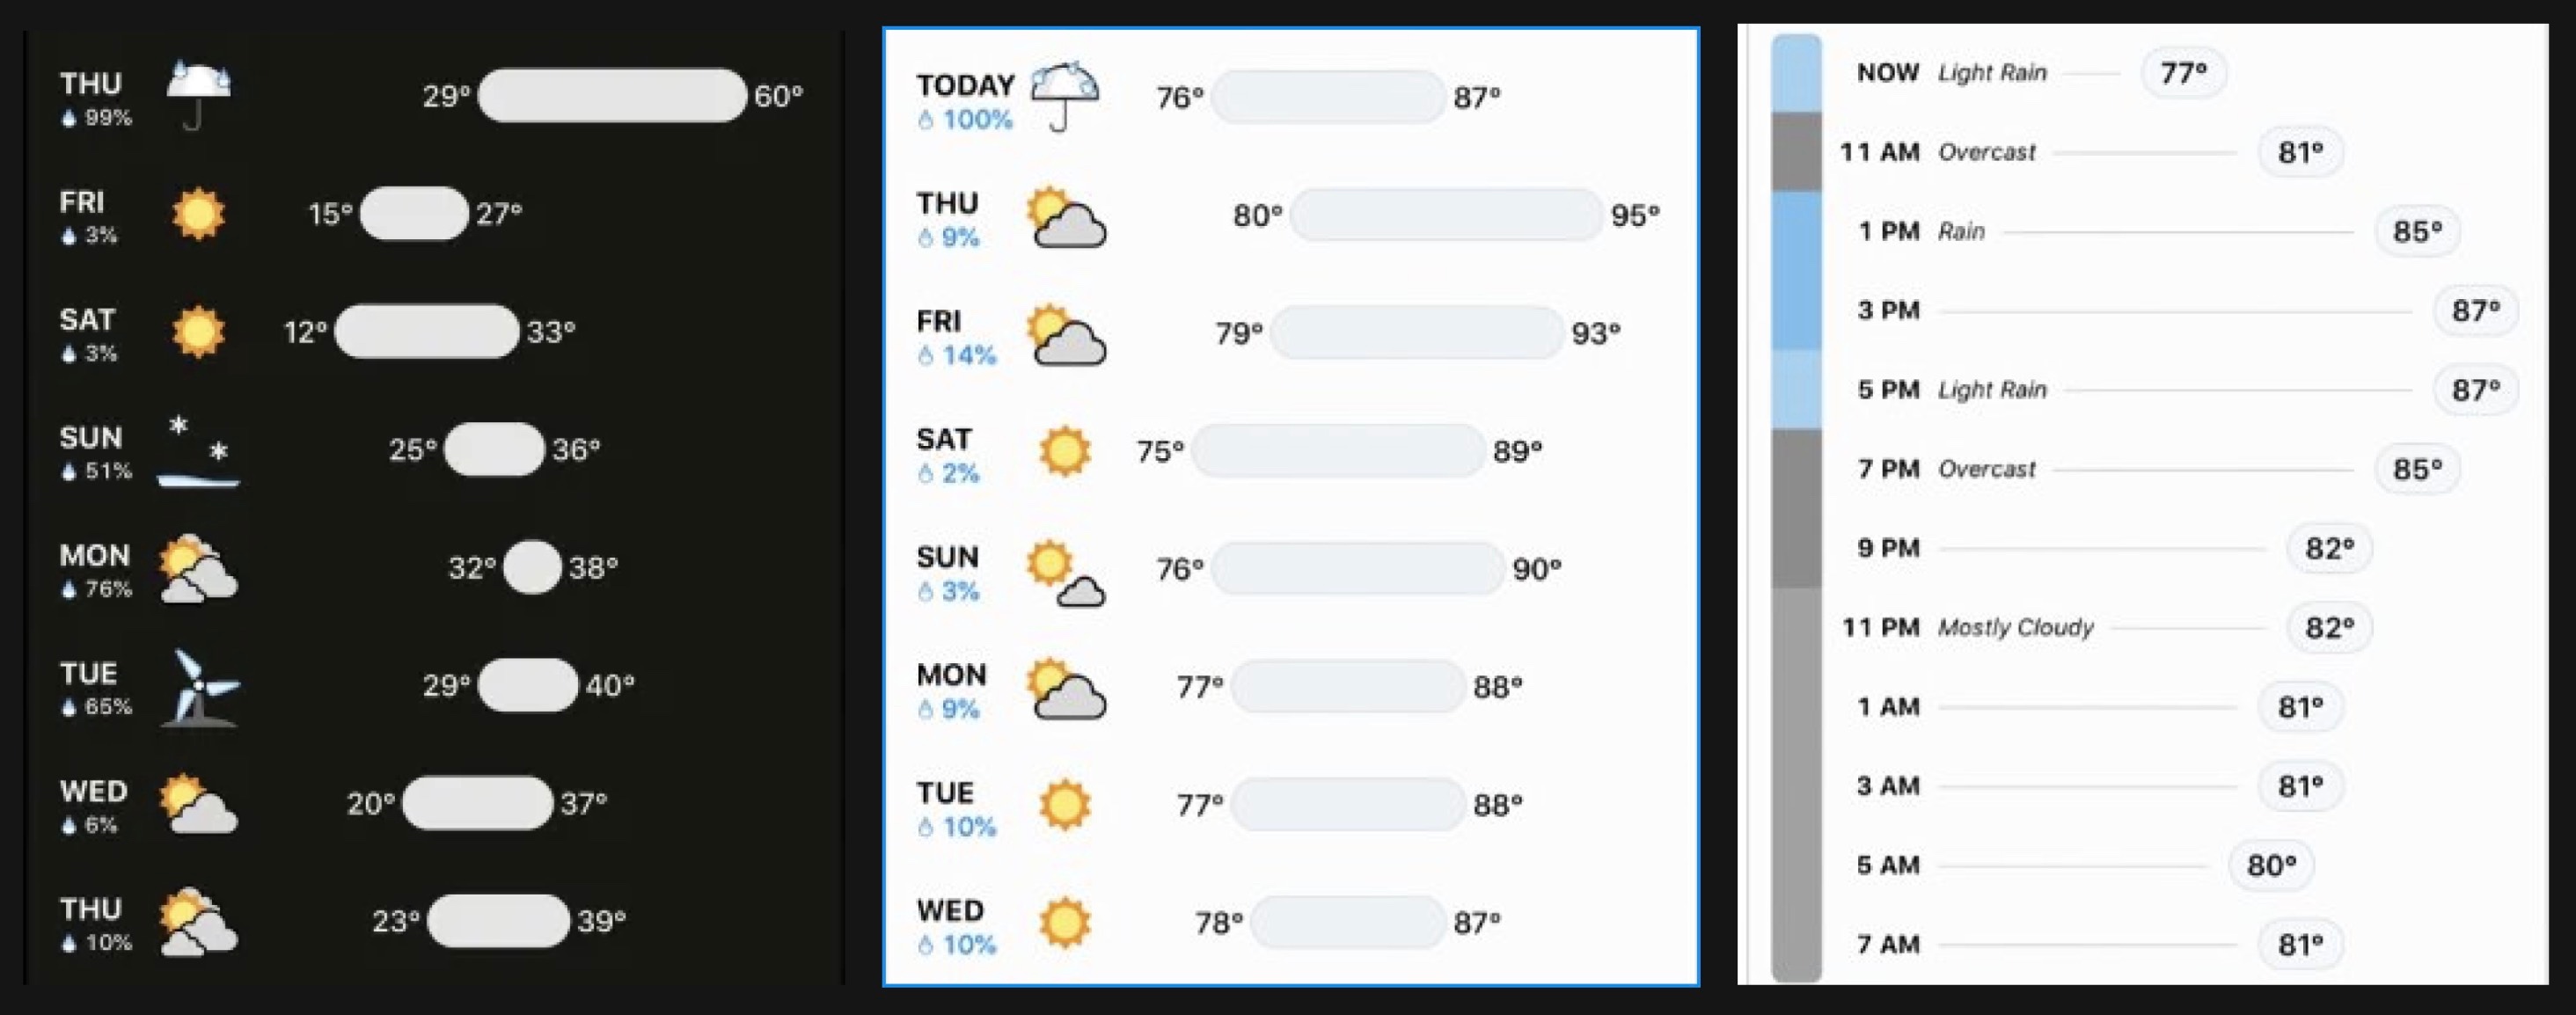This screenshot has width=2576, height=1015.
Task: Click the 1 PM Rain condition label
Action: (x=1961, y=232)
